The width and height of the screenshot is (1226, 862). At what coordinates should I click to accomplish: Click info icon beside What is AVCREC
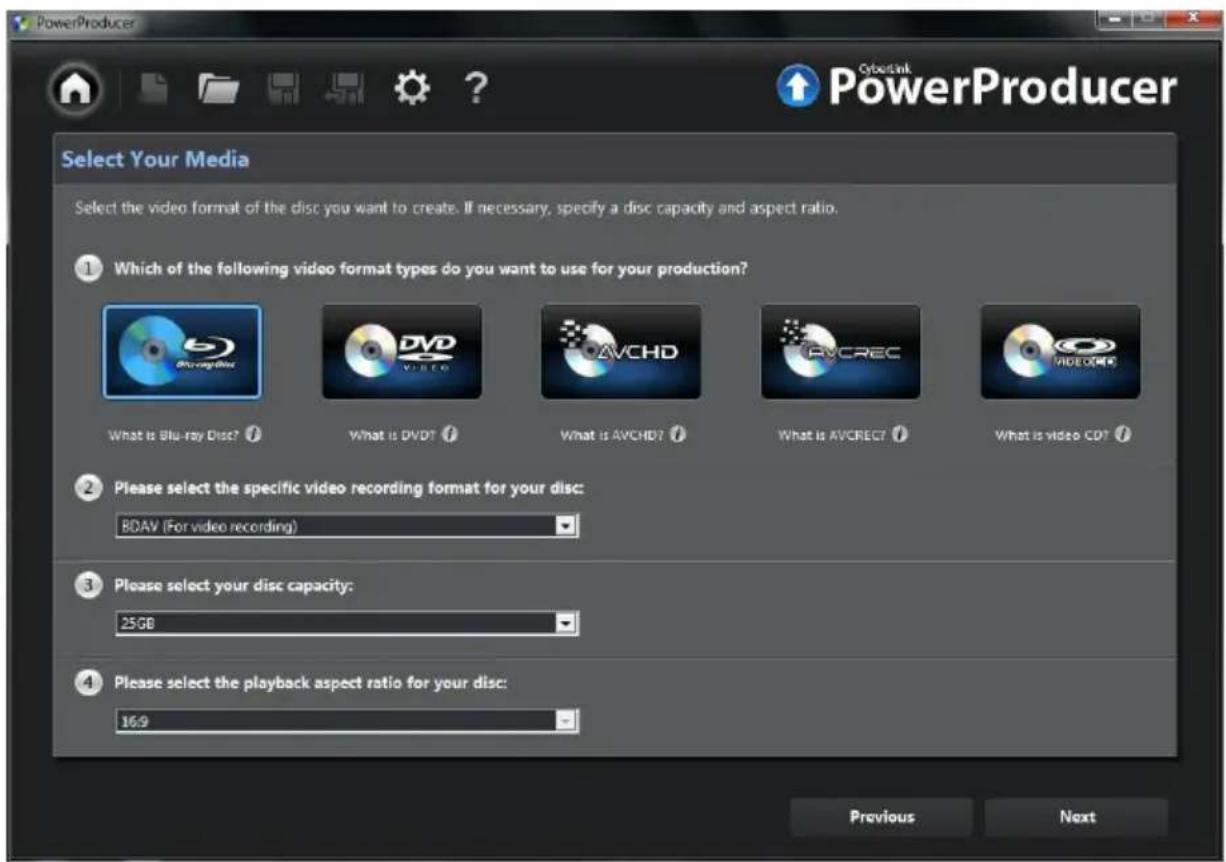900,435
